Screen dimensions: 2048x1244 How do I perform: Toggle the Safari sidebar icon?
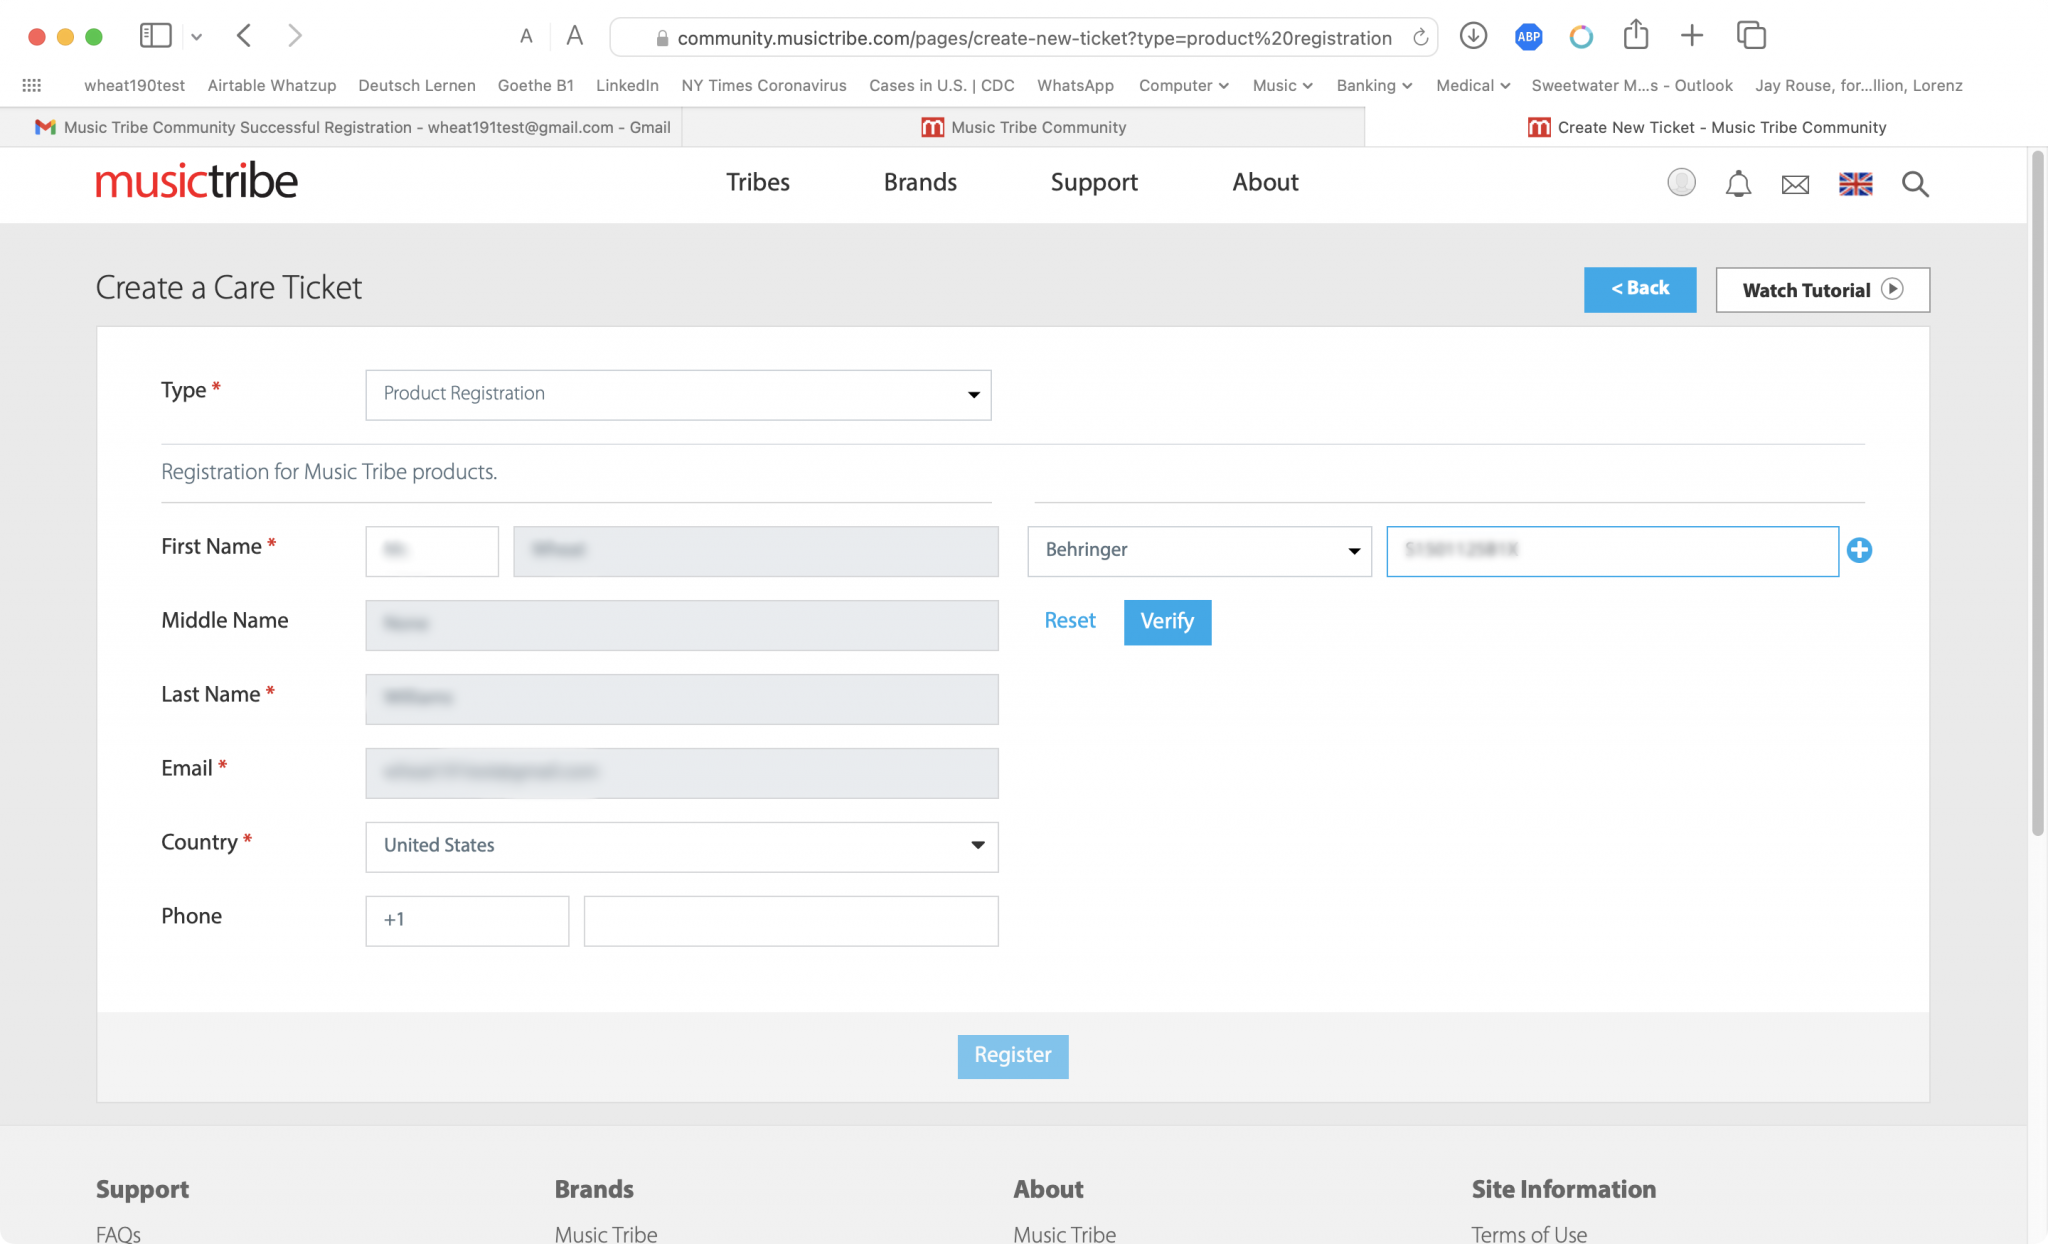(155, 37)
